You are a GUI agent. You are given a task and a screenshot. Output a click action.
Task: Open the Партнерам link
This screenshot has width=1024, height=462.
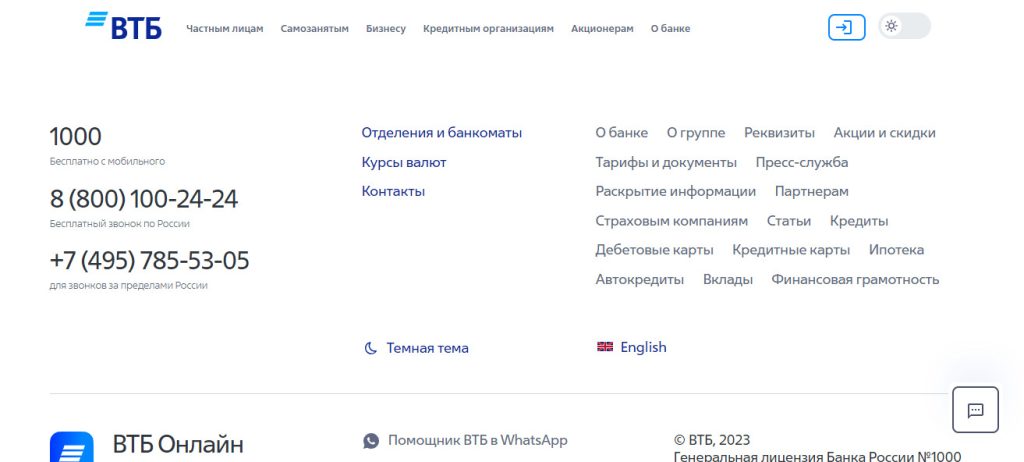click(812, 191)
